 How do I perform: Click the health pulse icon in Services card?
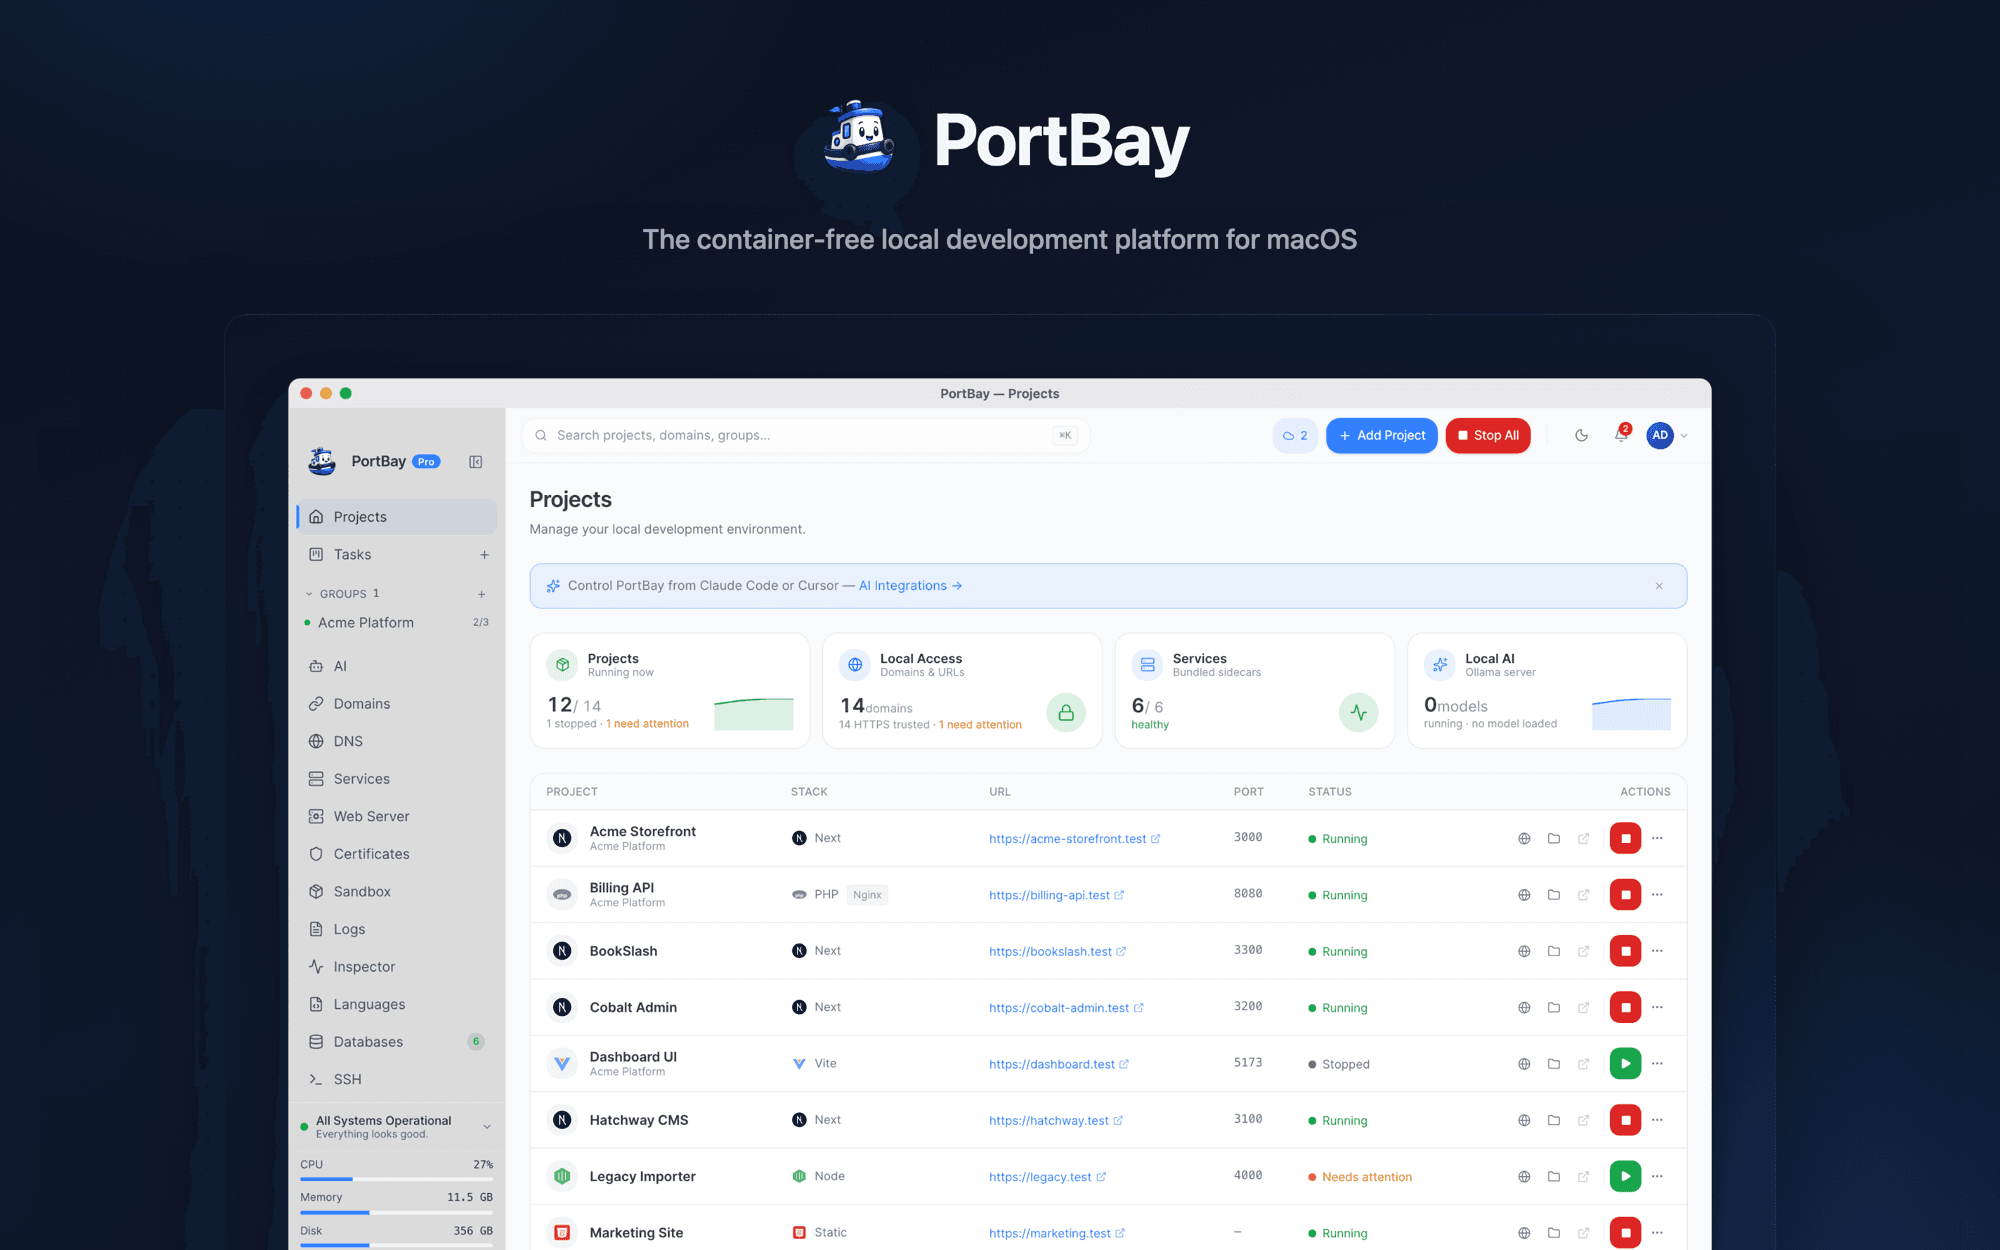tap(1358, 712)
